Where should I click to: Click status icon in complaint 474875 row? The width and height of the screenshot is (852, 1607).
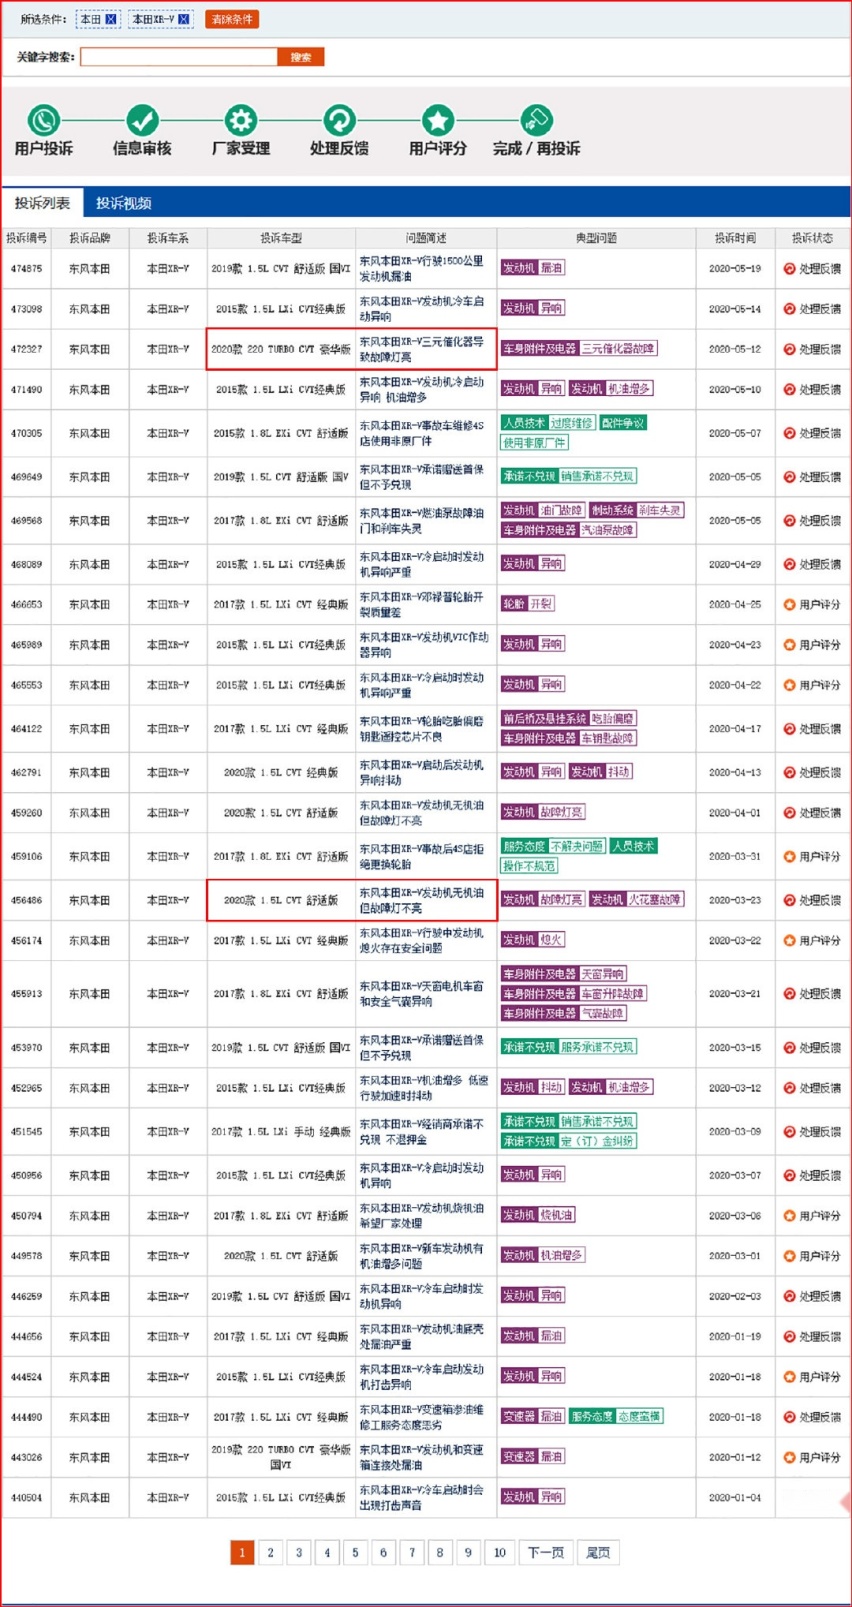pyautogui.click(x=789, y=269)
